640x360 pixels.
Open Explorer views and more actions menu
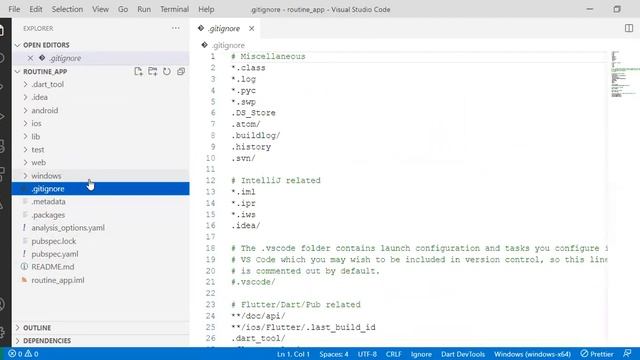176,28
